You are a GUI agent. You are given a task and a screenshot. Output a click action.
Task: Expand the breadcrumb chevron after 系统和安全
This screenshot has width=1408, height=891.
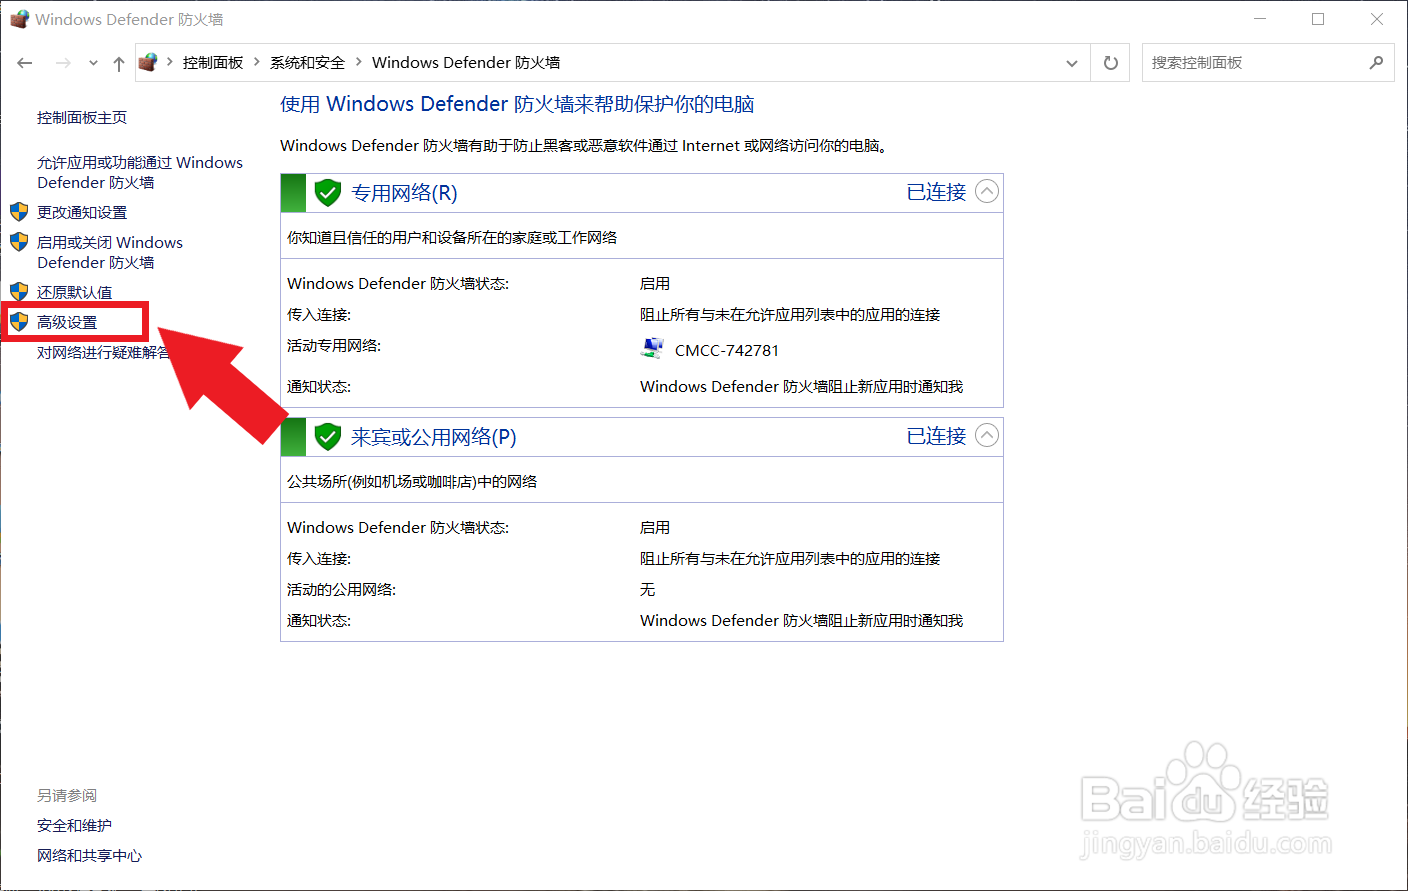pyautogui.click(x=358, y=62)
